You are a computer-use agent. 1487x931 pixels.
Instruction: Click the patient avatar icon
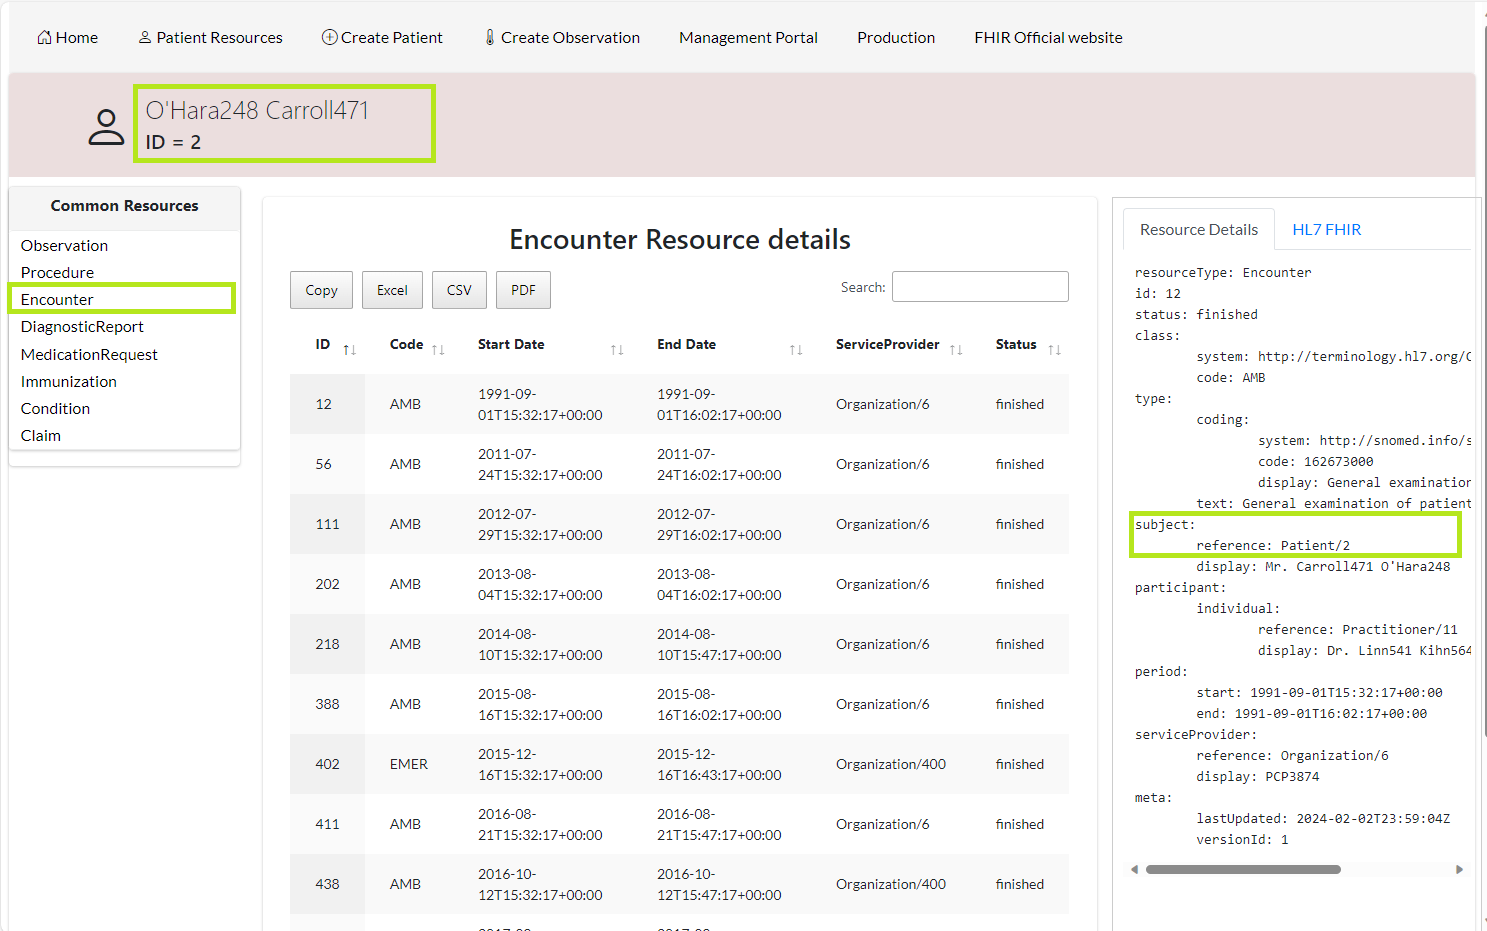click(x=106, y=128)
